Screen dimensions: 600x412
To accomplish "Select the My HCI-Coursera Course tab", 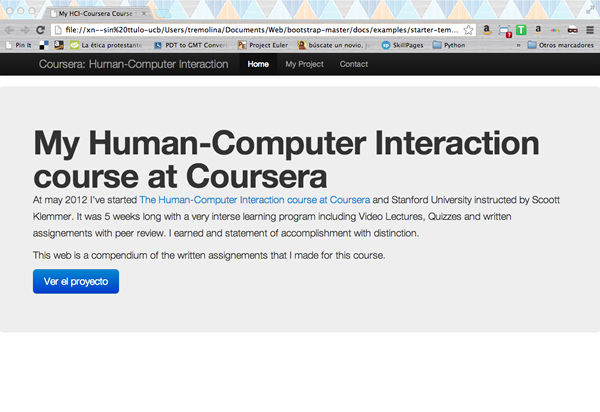I will click(96, 13).
